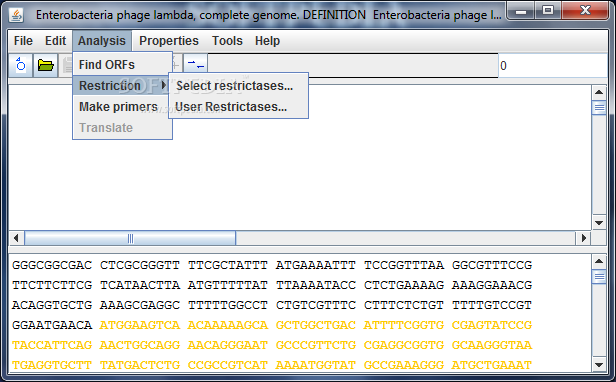Click sequence block TTCTTCTTCG
The image size is (616, 382).
coord(52,285)
